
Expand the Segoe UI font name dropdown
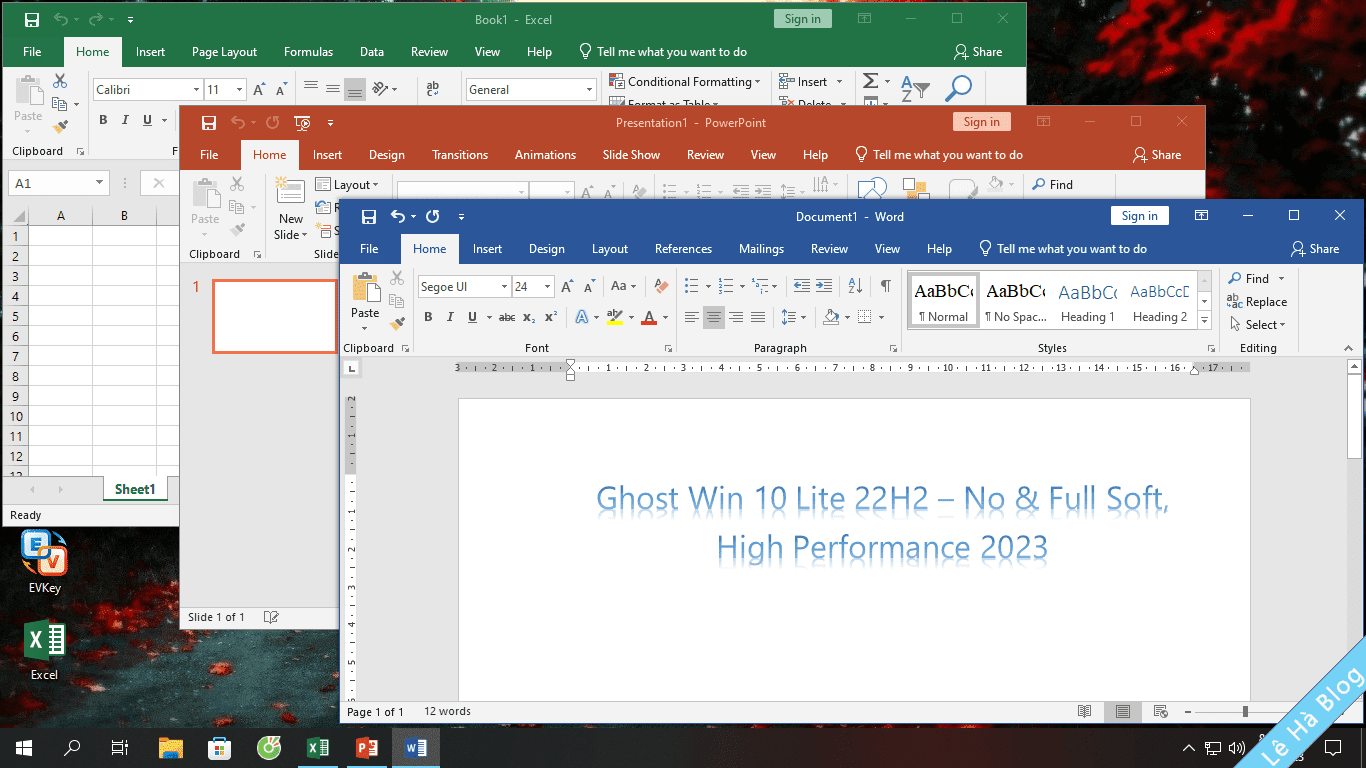coord(504,287)
